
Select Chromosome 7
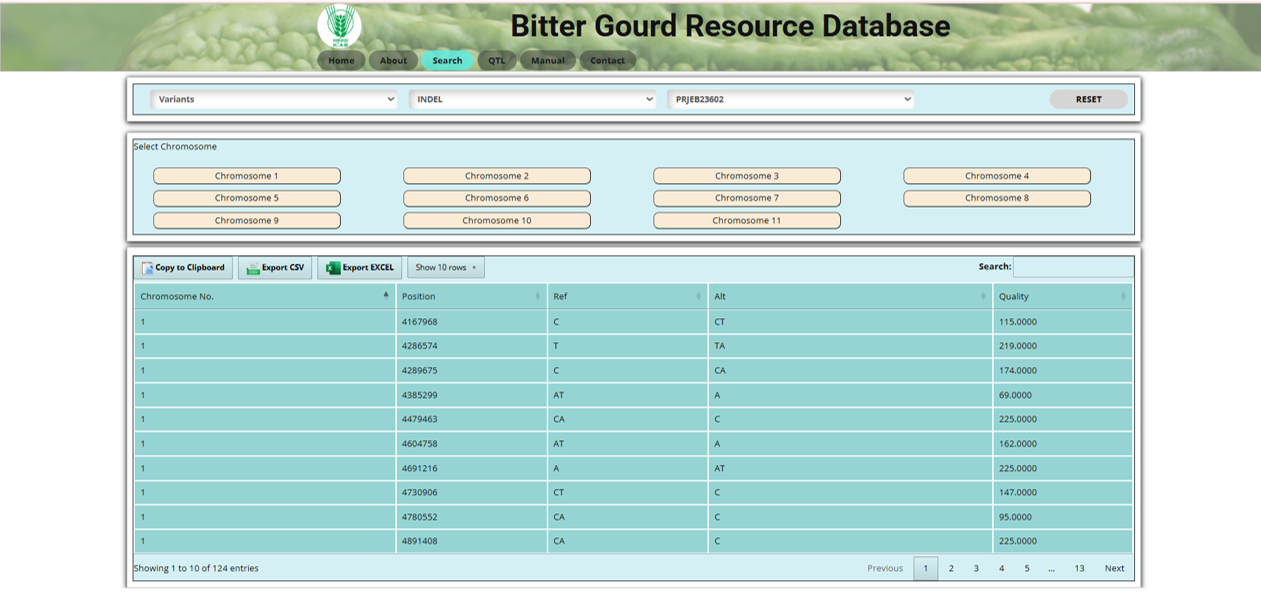(746, 198)
